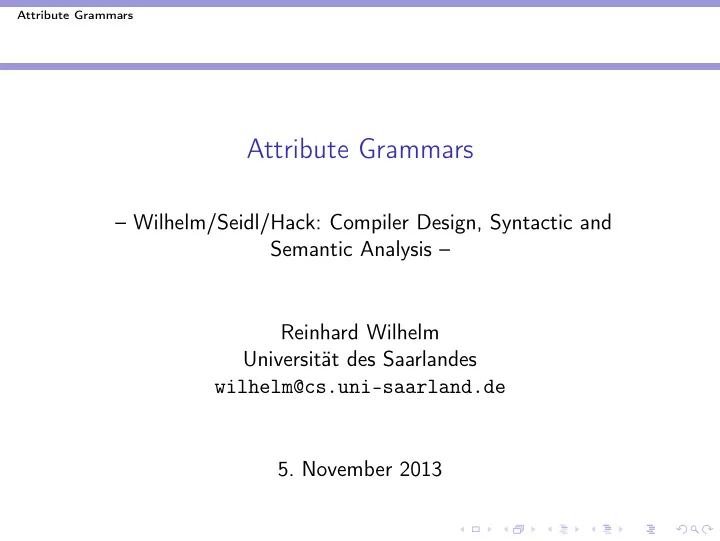The width and height of the screenshot is (720, 541).
Task: Go forward with the redo-style arrow
Action: pos(708,530)
